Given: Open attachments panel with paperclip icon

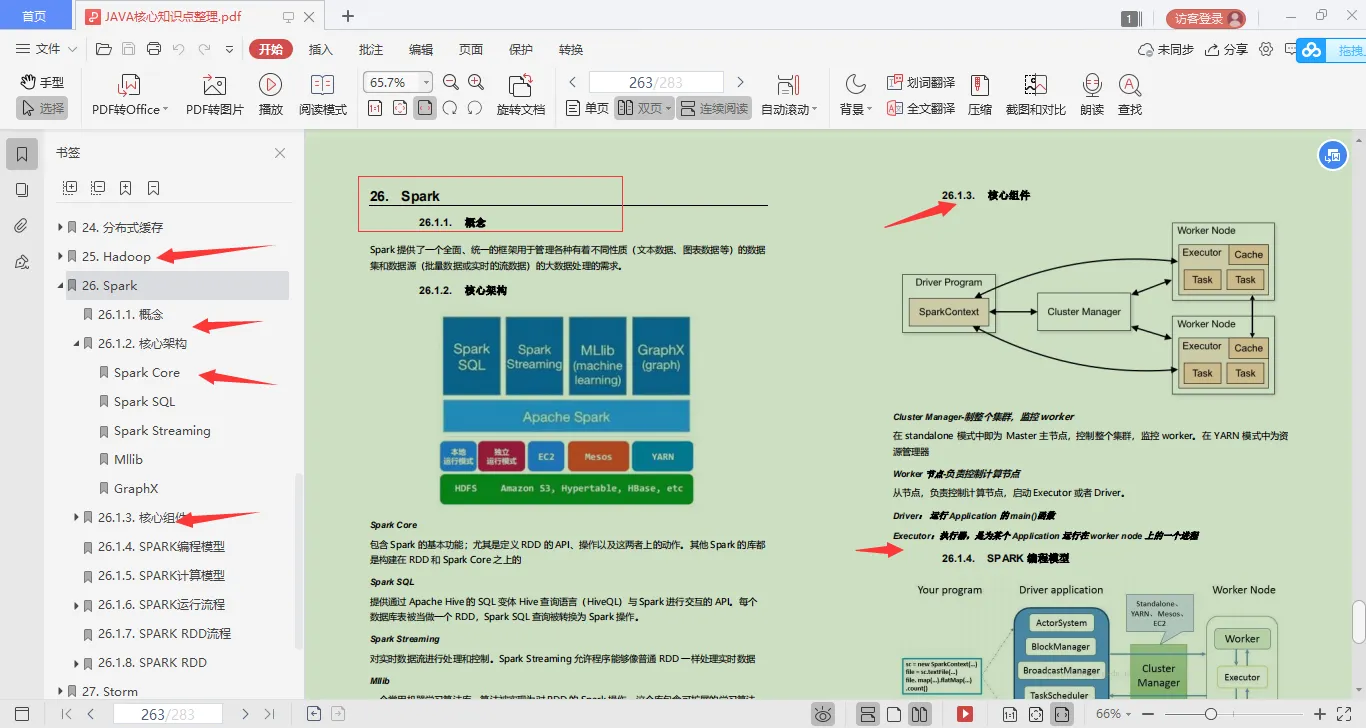Looking at the screenshot, I should [x=22, y=226].
